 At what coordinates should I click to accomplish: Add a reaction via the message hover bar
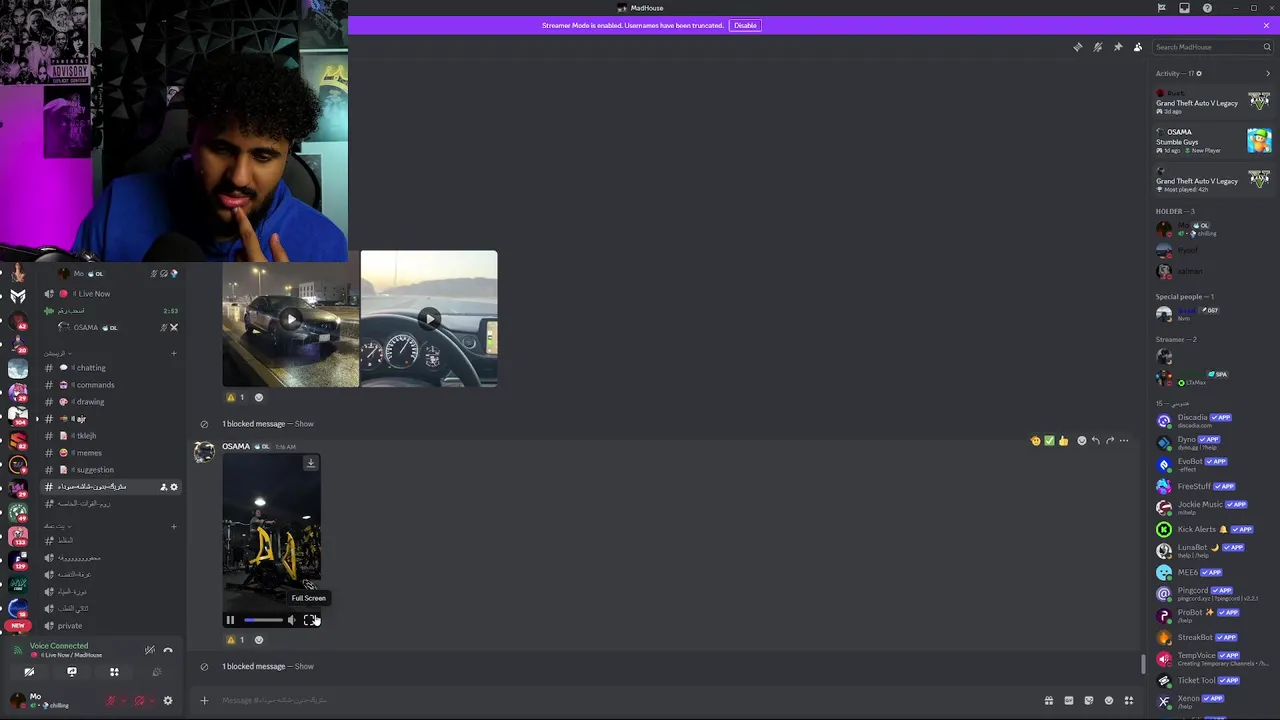1081,440
